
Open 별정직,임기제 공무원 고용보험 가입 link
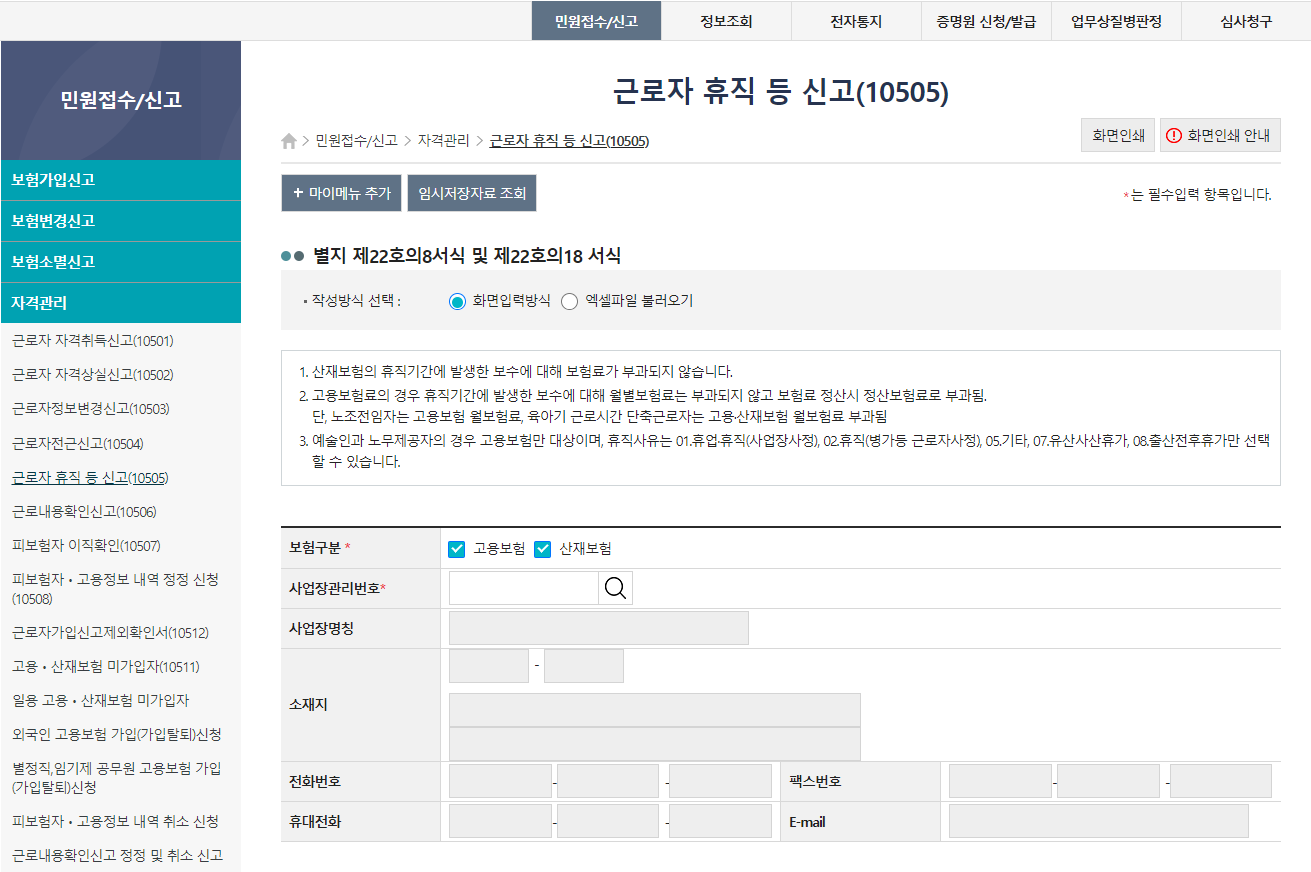pyautogui.click(x=117, y=778)
